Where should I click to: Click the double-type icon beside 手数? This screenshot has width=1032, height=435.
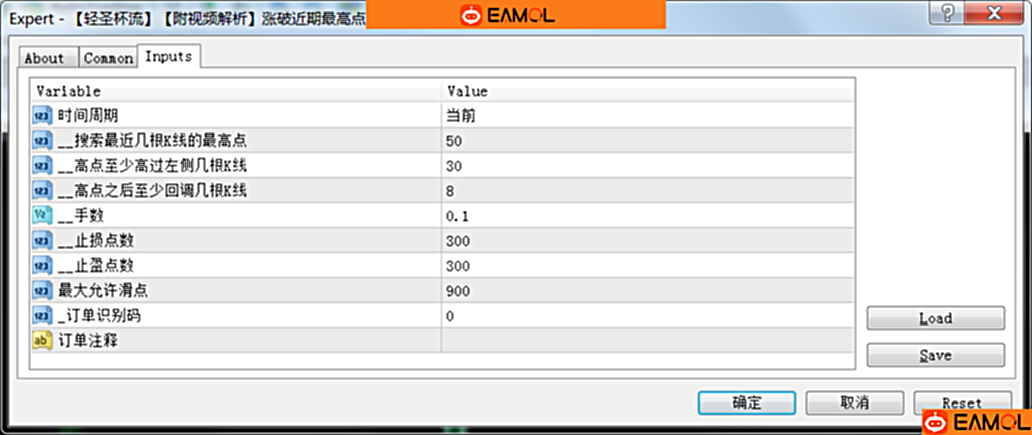pos(41,216)
